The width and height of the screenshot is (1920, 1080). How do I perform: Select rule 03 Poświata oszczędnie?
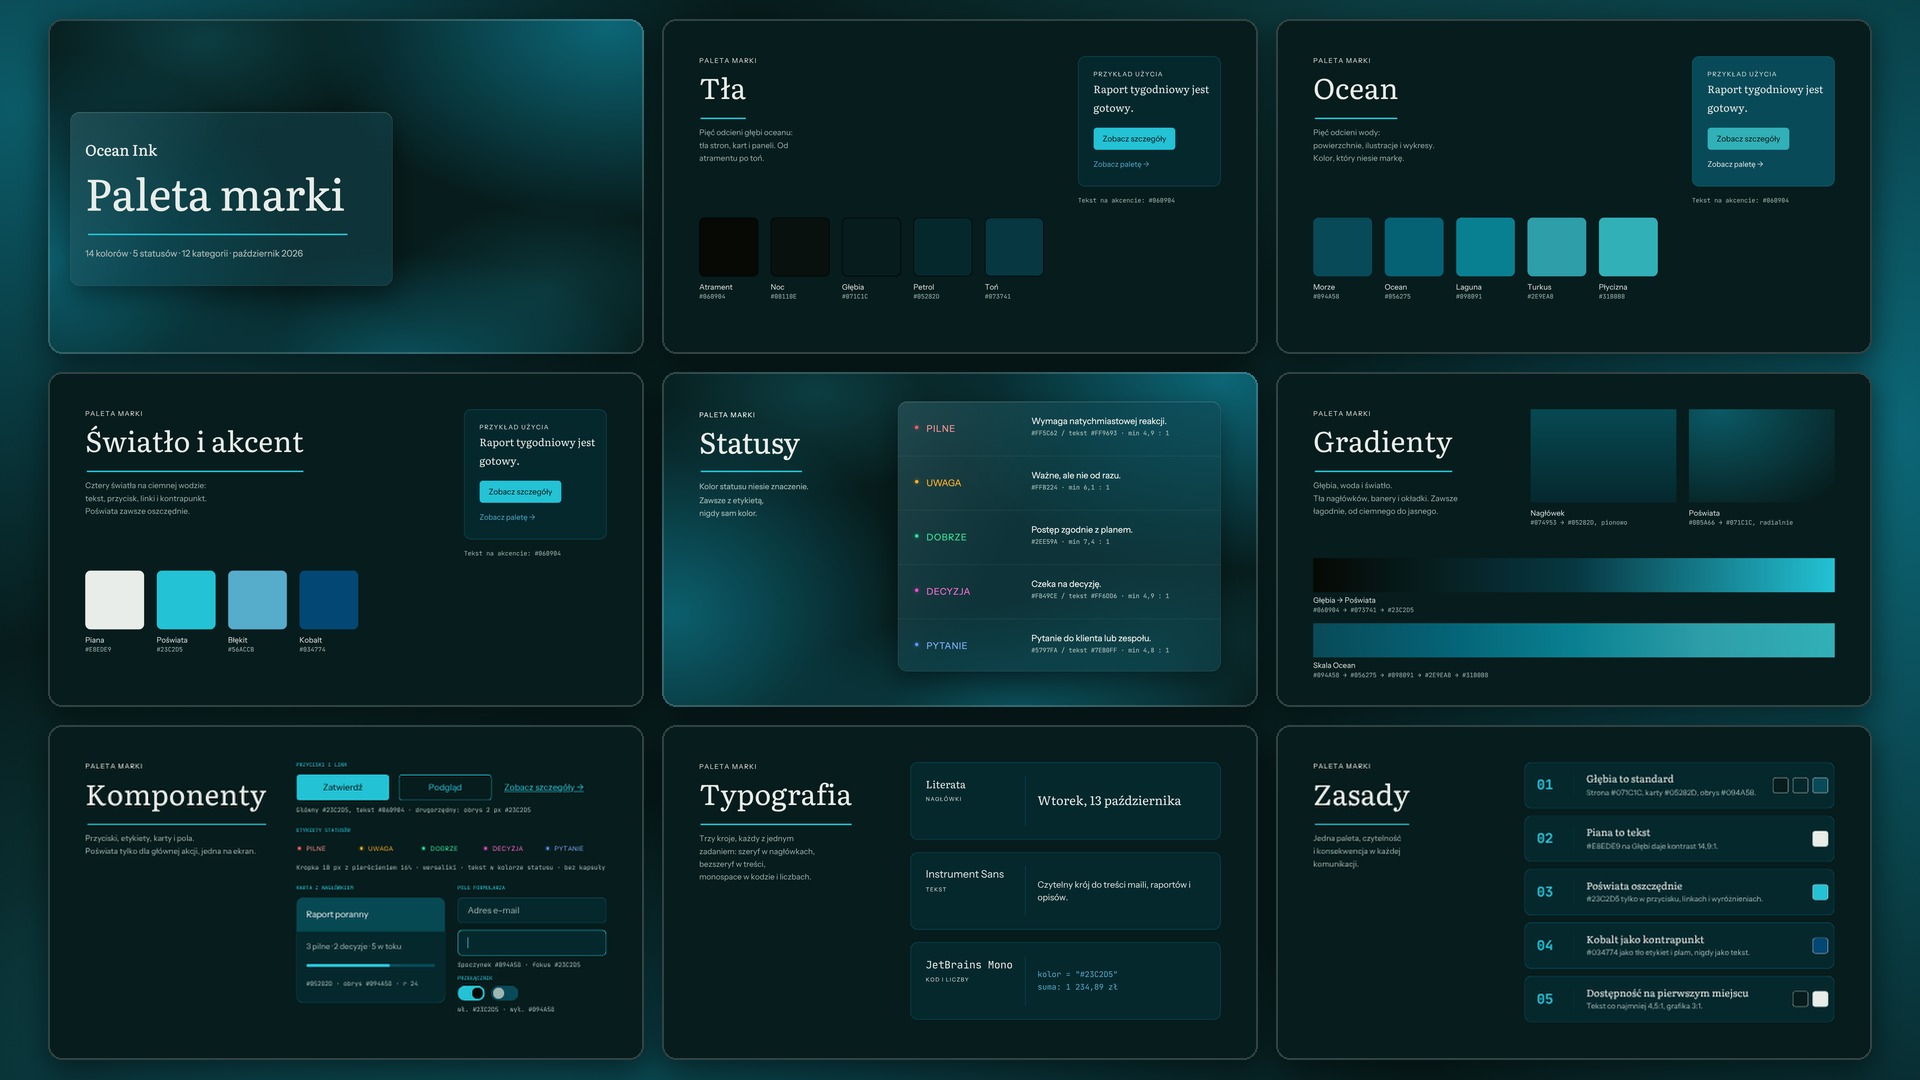(1679, 892)
